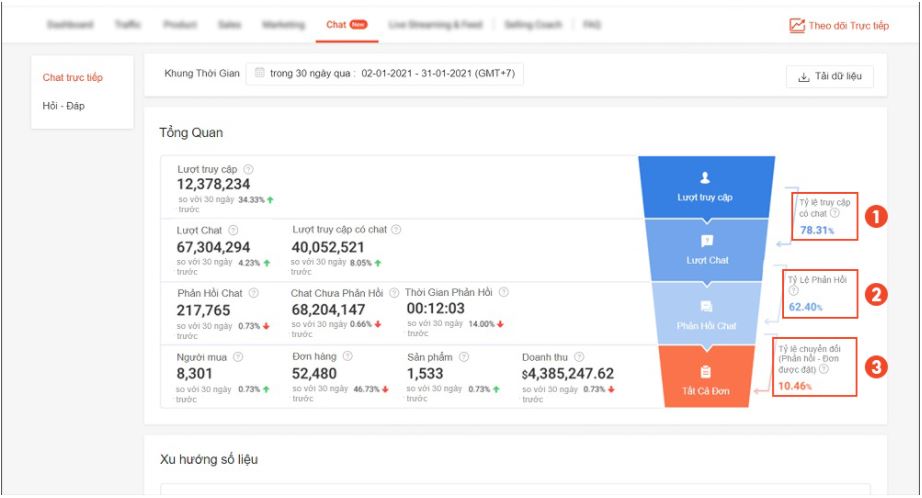This screenshot has height=498, width=922.
Task: Click the Phản Hồi Chat funnel segment
Action: pyautogui.click(x=705, y=314)
